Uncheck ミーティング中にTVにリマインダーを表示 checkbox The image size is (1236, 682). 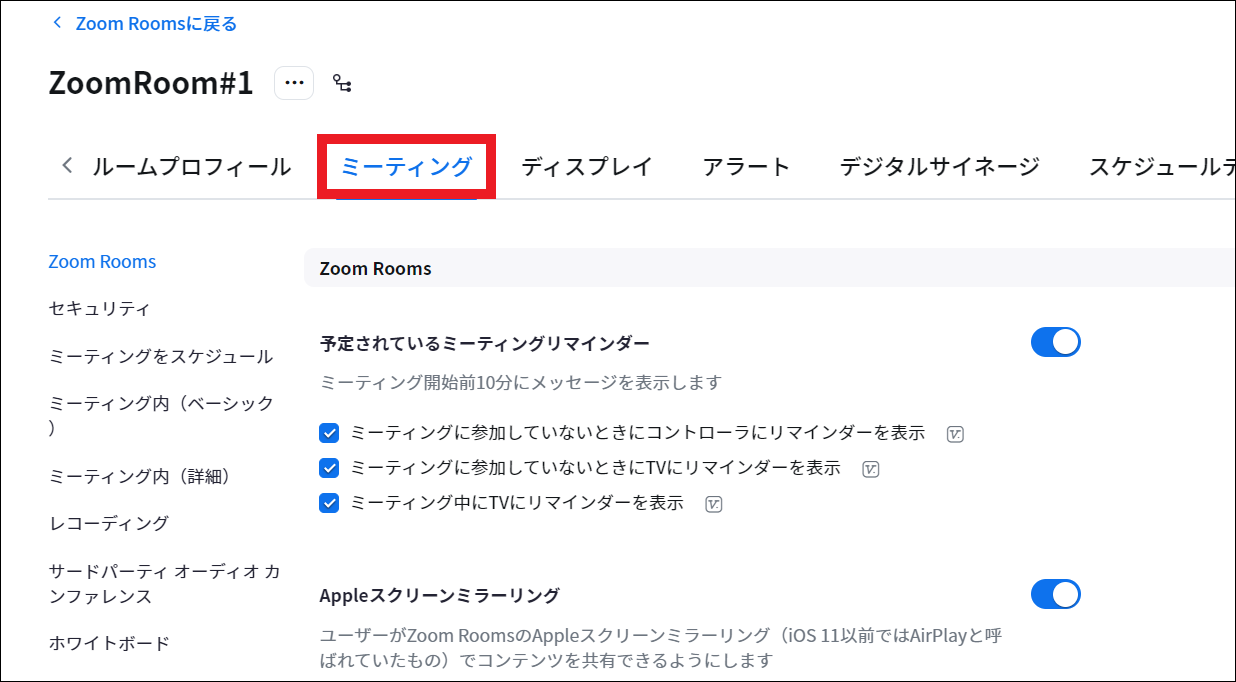click(329, 503)
